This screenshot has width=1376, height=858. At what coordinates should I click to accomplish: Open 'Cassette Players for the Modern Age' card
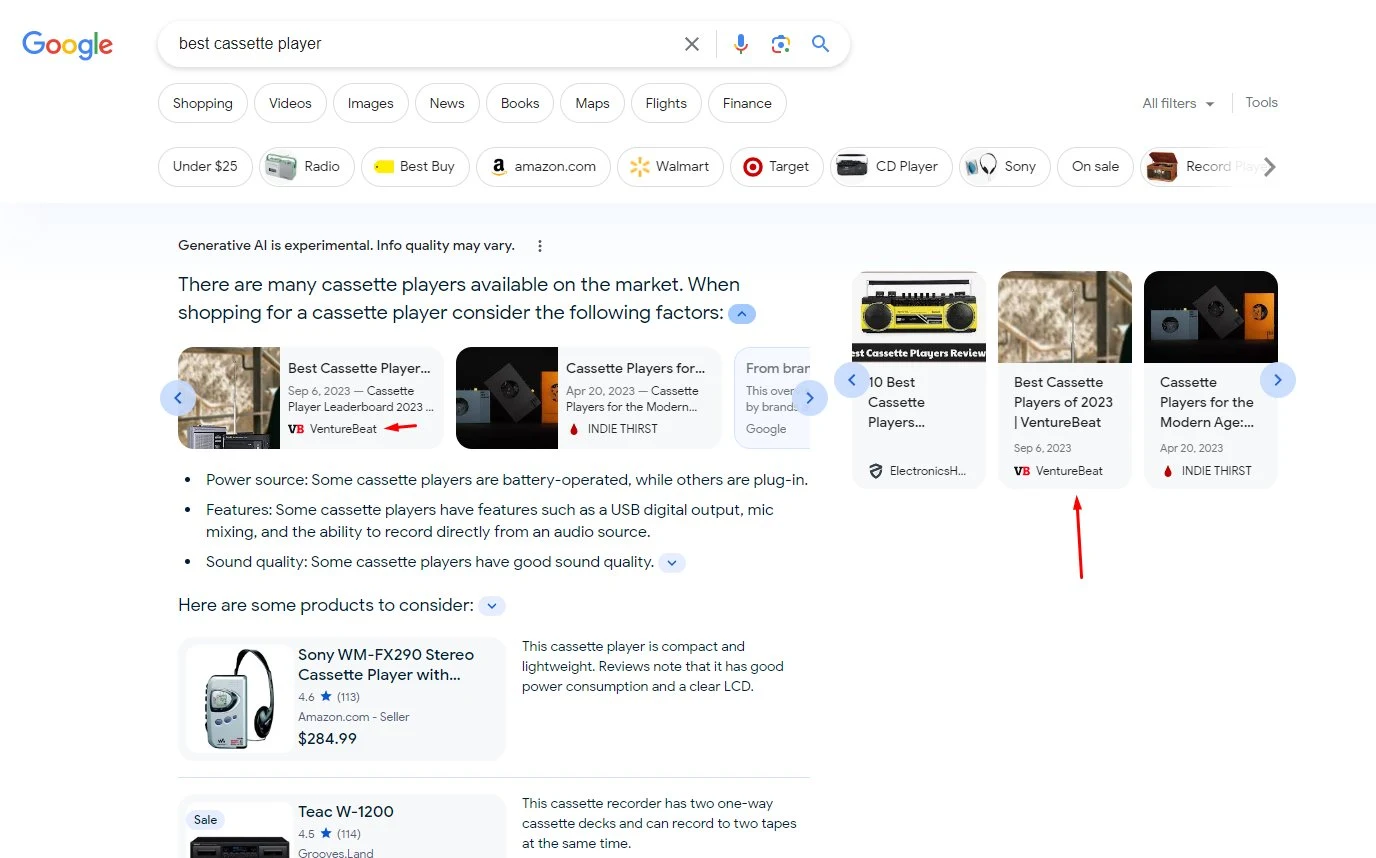[1211, 380]
